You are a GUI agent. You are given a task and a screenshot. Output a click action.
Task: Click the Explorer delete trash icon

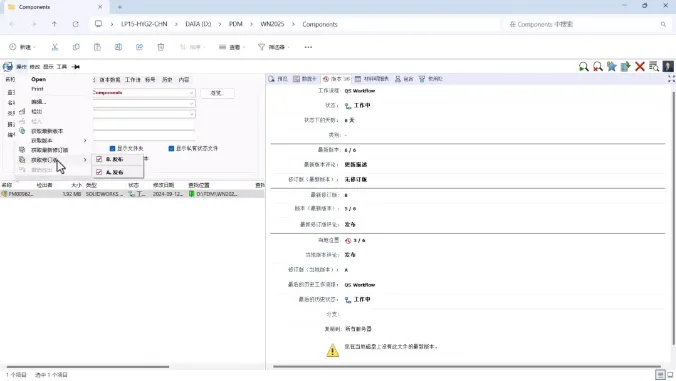pyautogui.click(x=161, y=47)
